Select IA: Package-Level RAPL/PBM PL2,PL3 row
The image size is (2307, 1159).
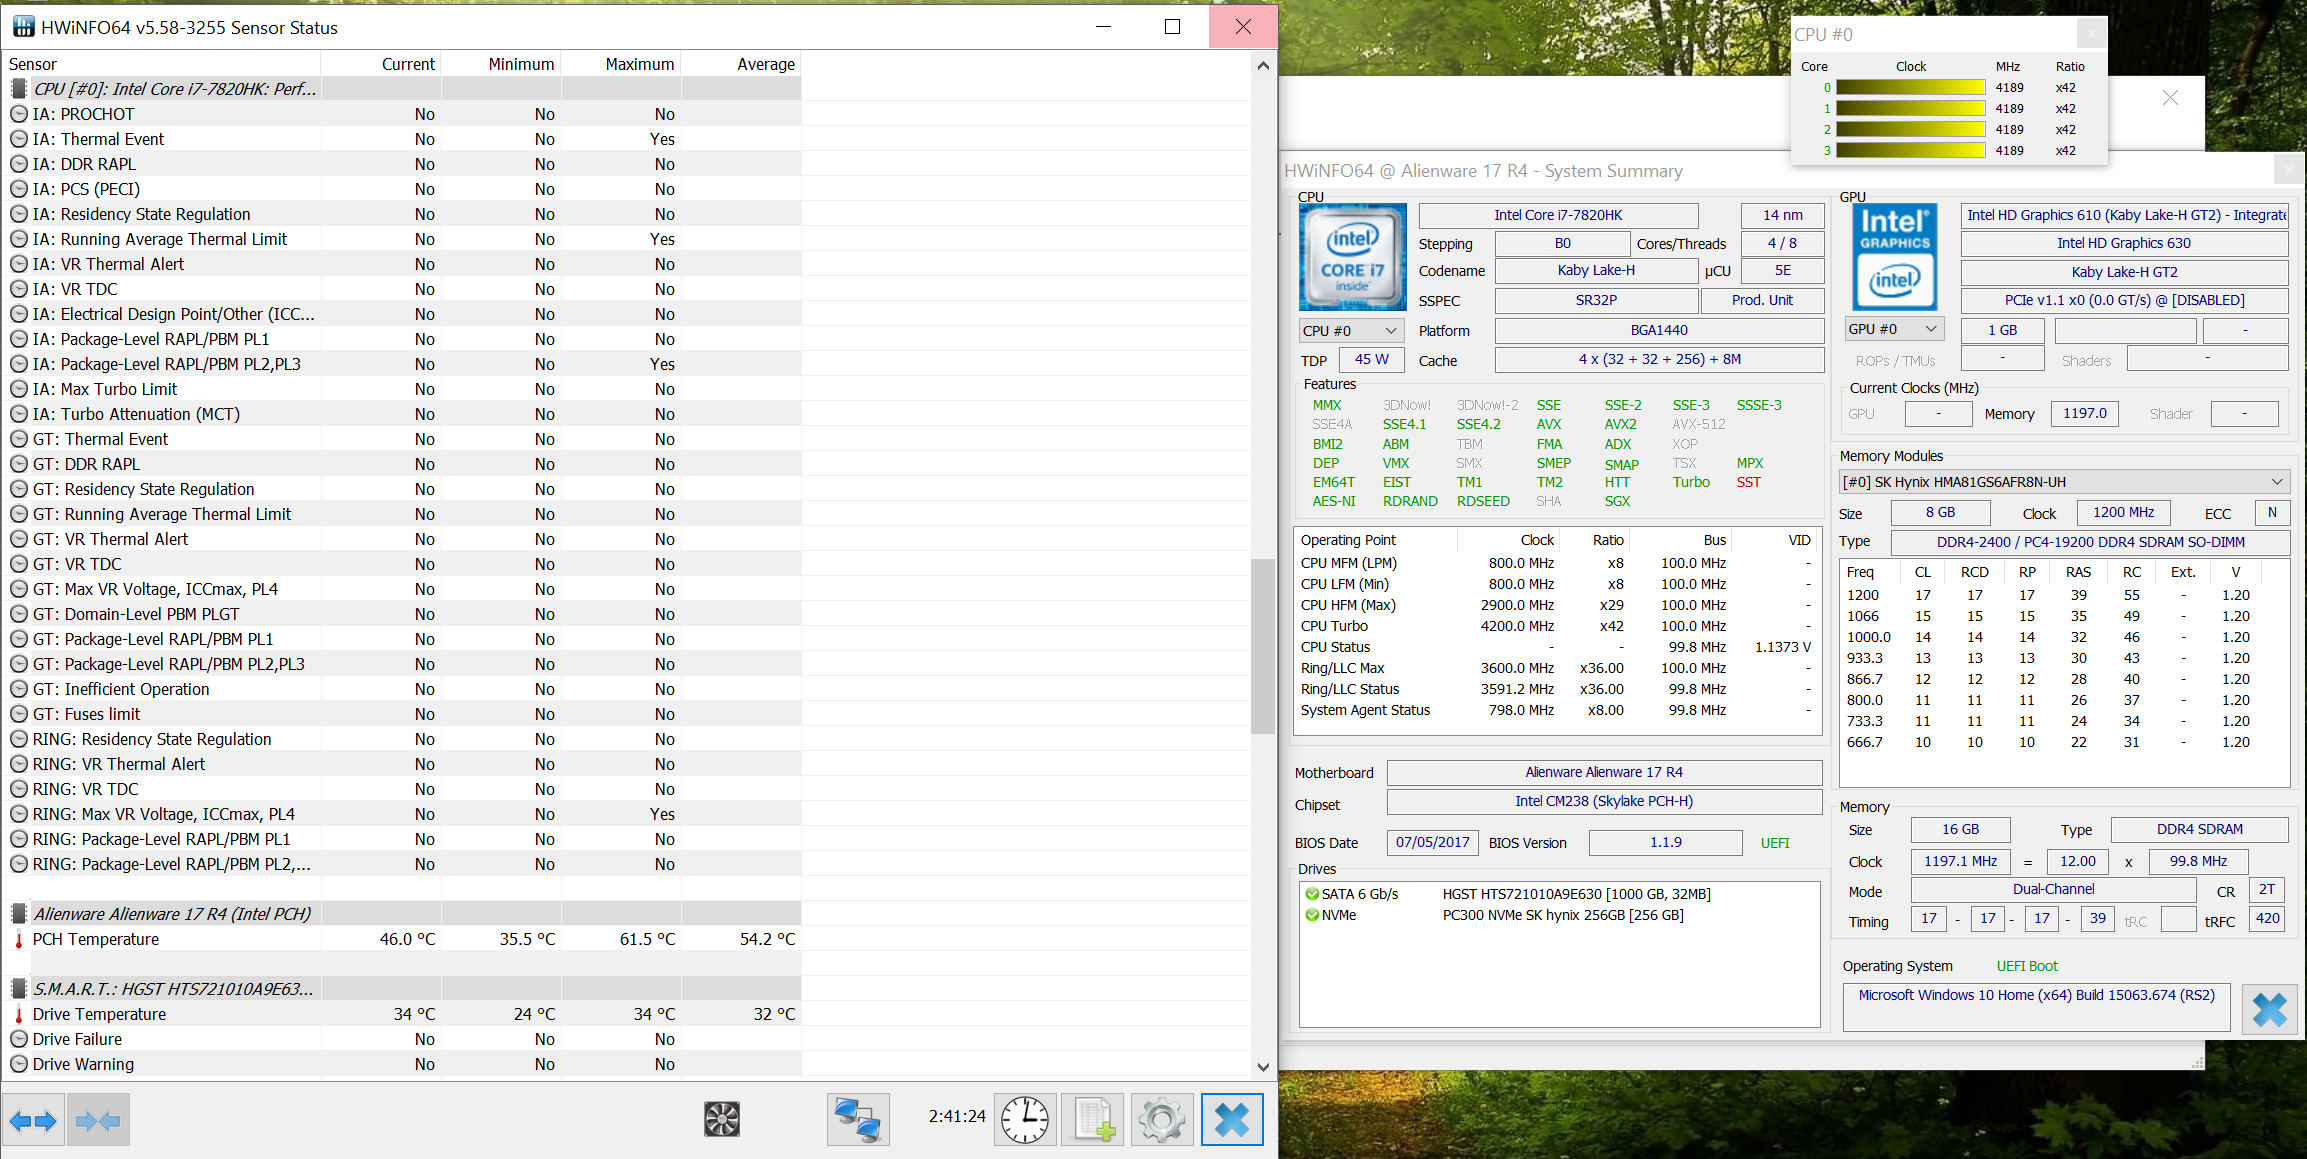click(402, 364)
